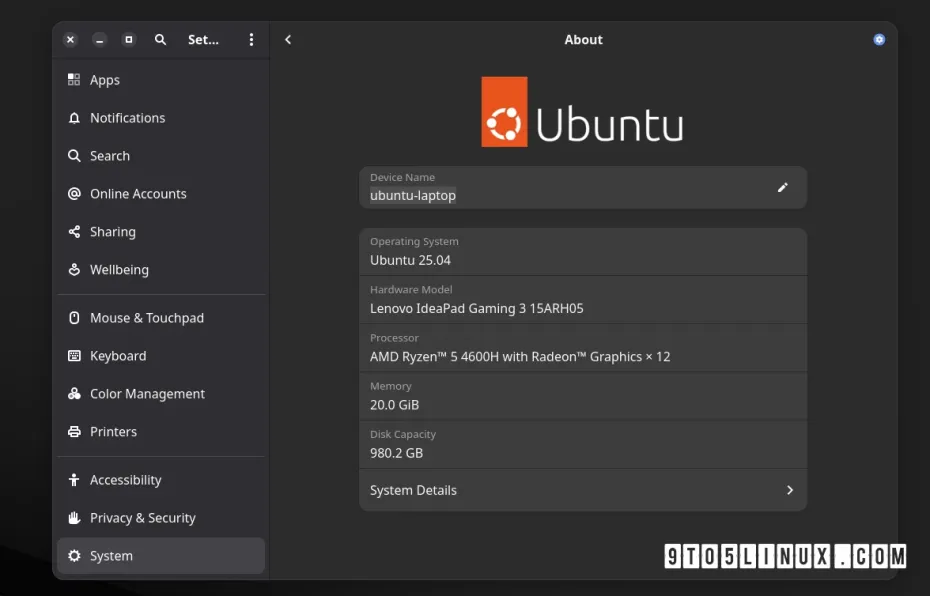
Task: Expand System Details with the chevron
Action: 789,490
